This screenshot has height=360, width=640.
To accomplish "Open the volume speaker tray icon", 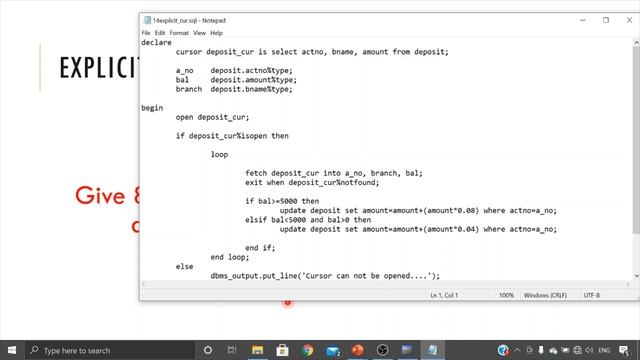I will click(x=589, y=350).
